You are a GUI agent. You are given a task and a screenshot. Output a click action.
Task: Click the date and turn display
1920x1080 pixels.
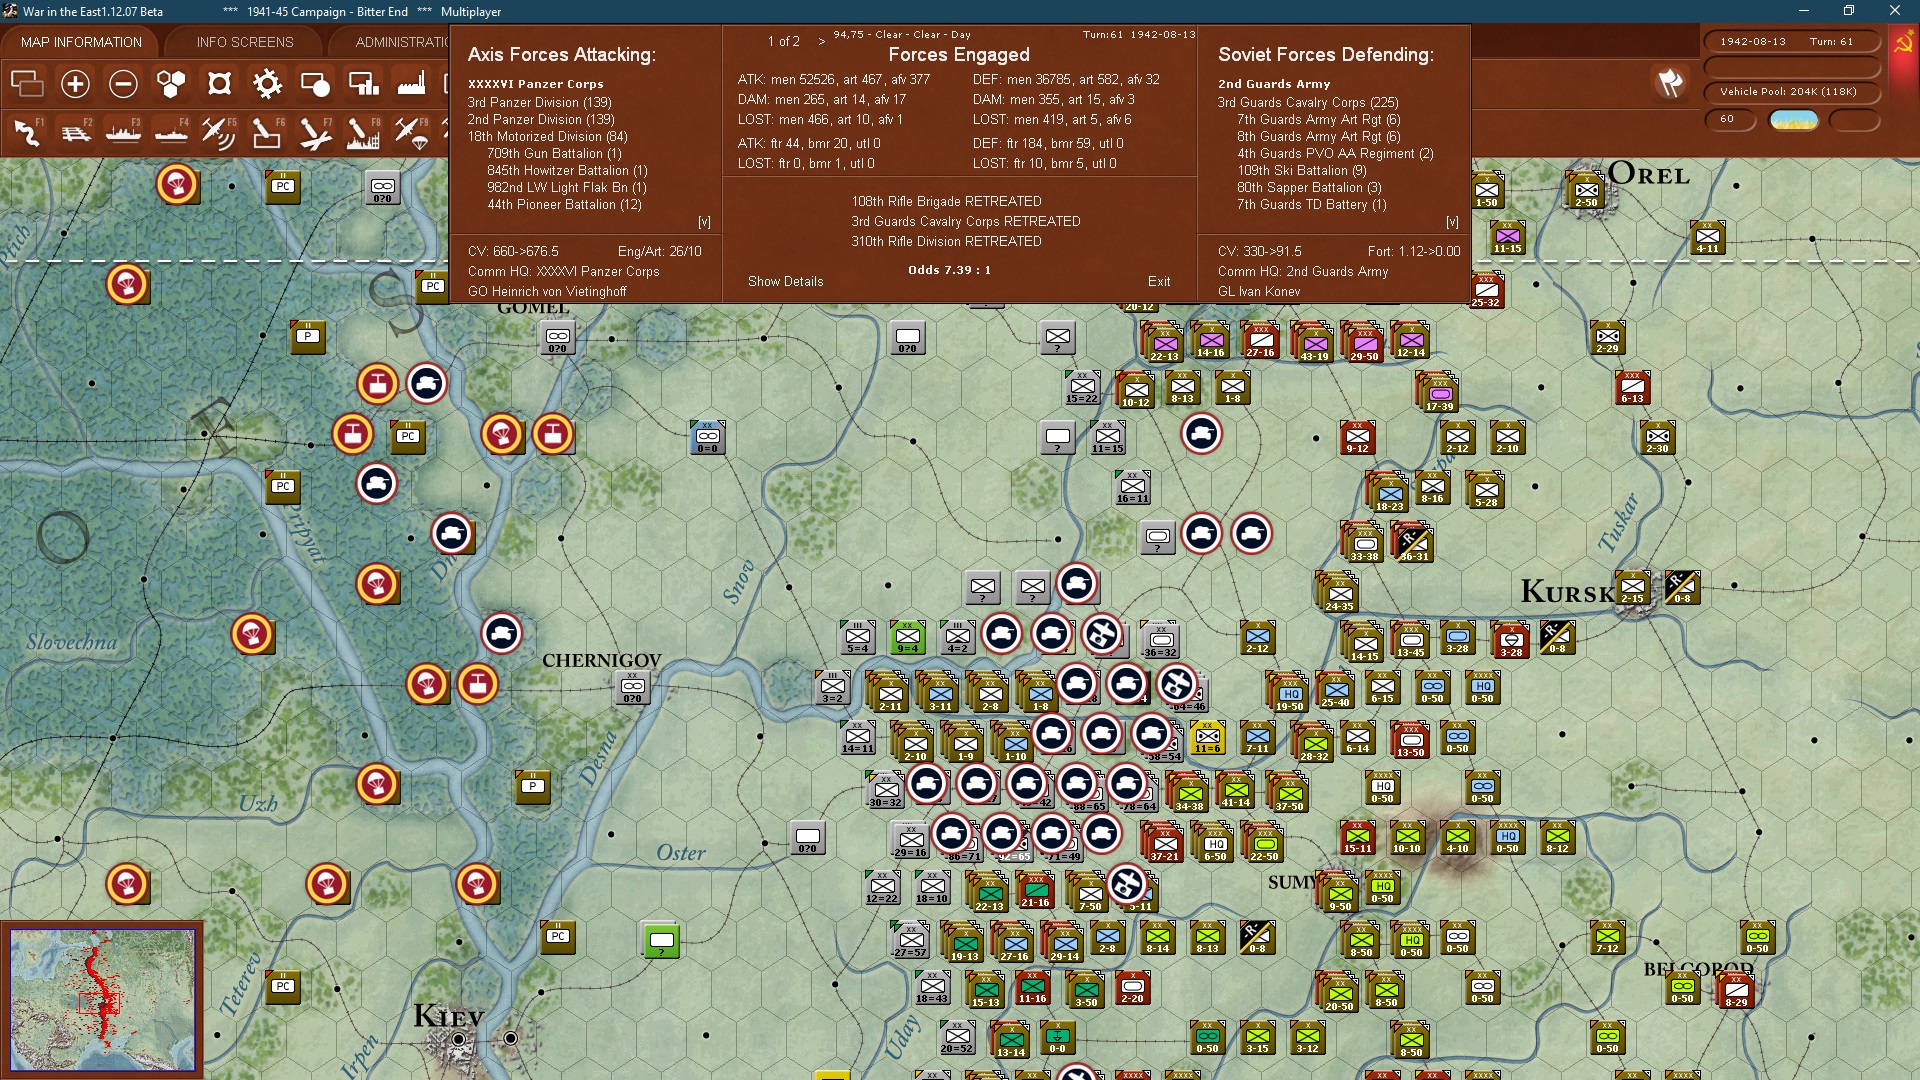[1792, 41]
